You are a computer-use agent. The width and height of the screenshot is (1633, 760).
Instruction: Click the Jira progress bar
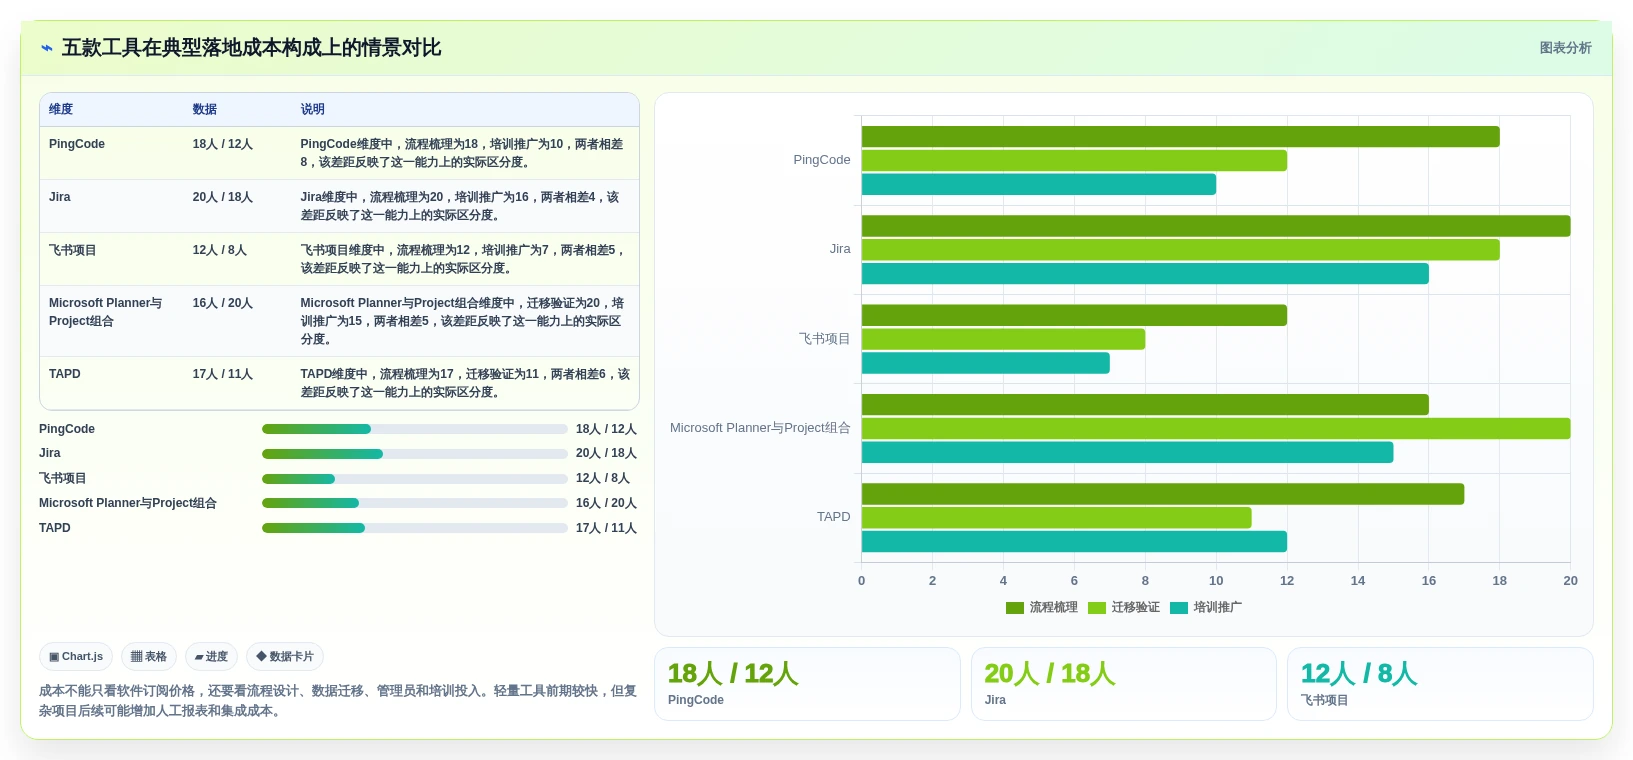point(415,454)
